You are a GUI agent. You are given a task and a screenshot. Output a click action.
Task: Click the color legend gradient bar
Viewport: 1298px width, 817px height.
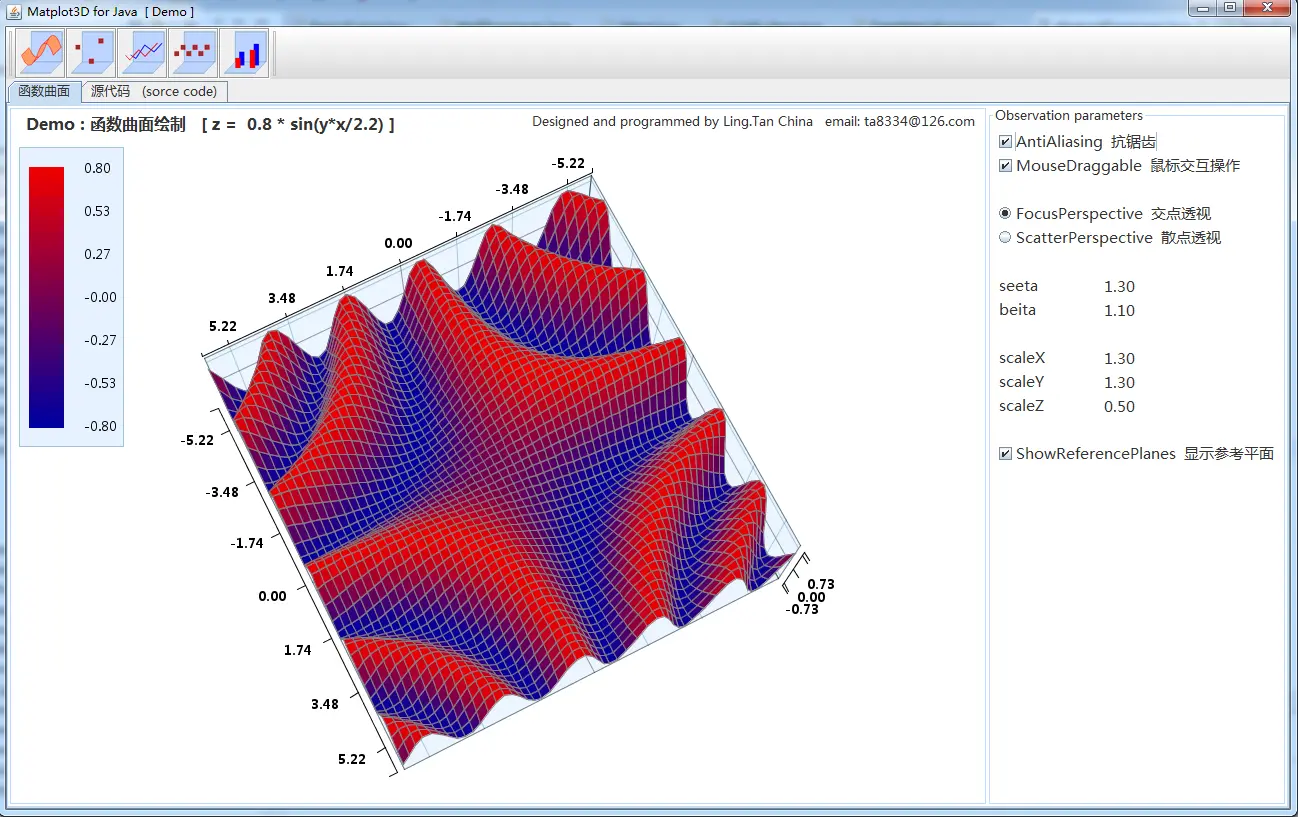46,297
